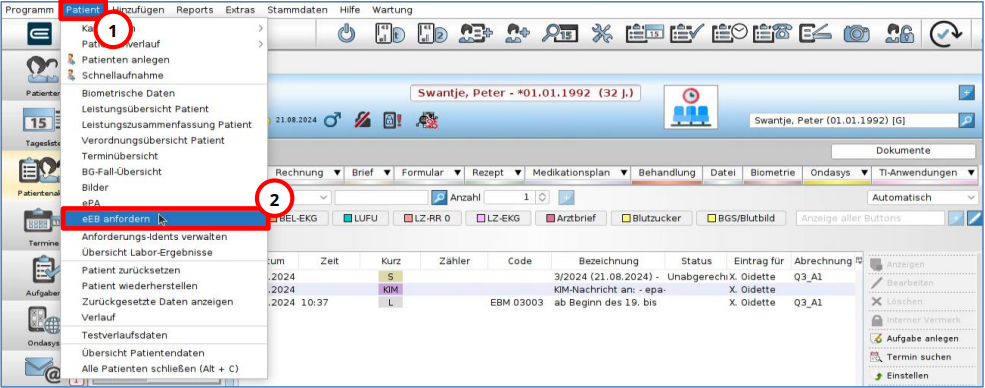Click the crossed-out card icon in patient header
Image resolution: width=985 pixels, height=388 pixels.
[x=362, y=119]
